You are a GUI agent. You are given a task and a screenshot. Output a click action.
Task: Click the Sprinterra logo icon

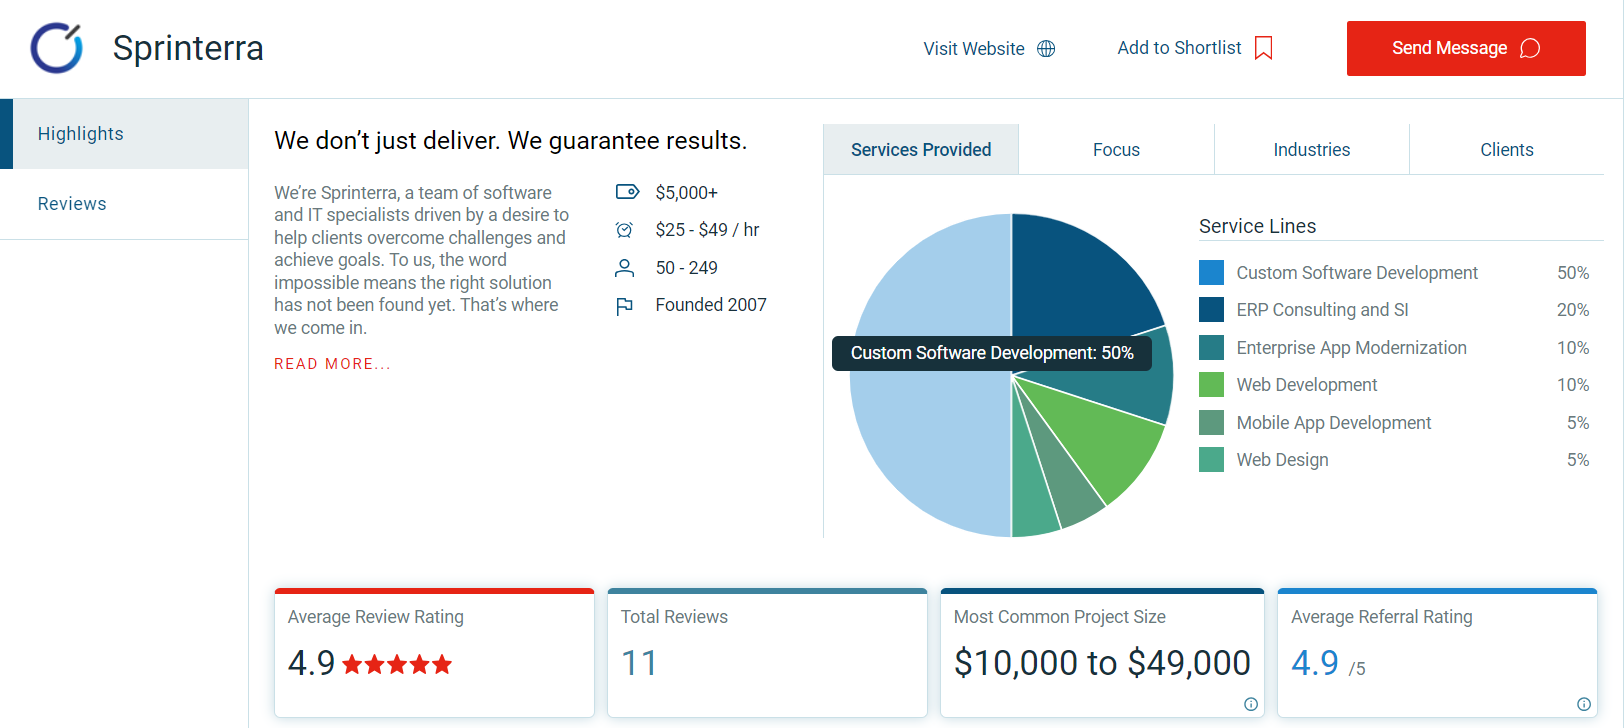tap(57, 48)
